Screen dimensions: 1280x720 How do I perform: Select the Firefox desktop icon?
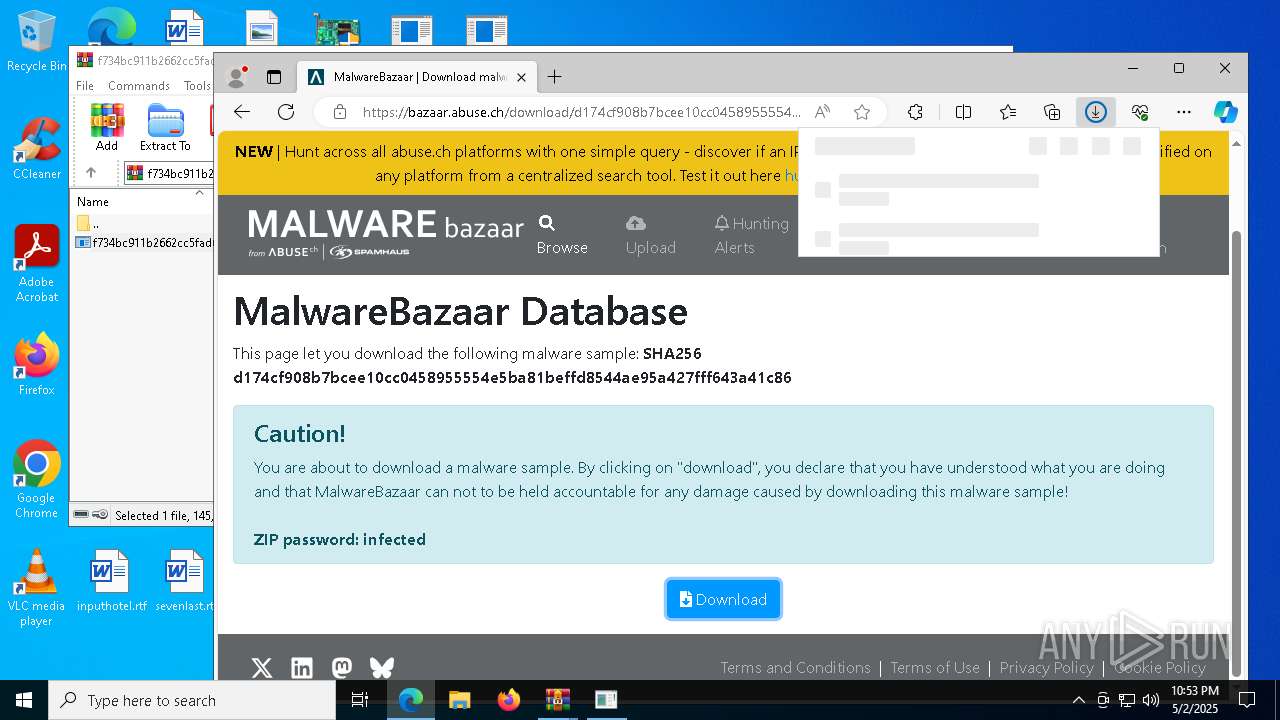37,364
